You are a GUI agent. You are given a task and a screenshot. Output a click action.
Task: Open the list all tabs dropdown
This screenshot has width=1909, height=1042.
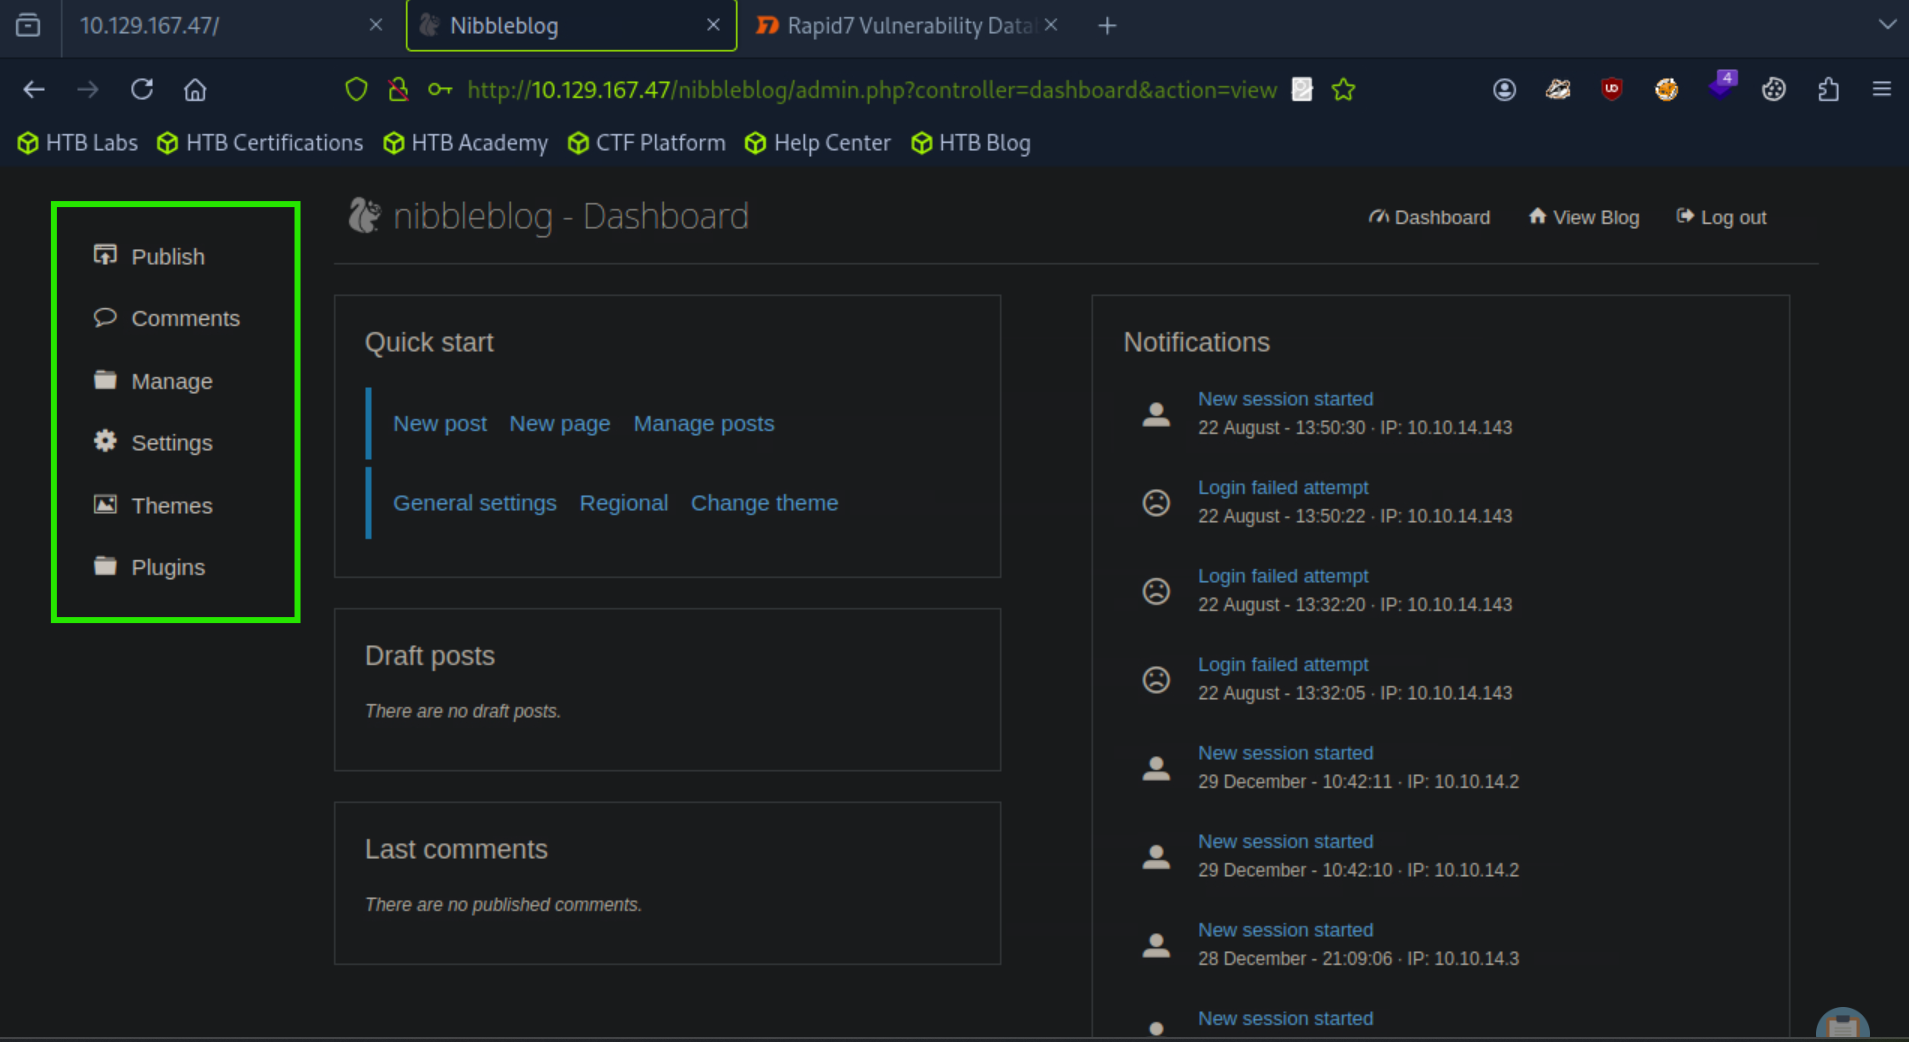(x=1887, y=25)
